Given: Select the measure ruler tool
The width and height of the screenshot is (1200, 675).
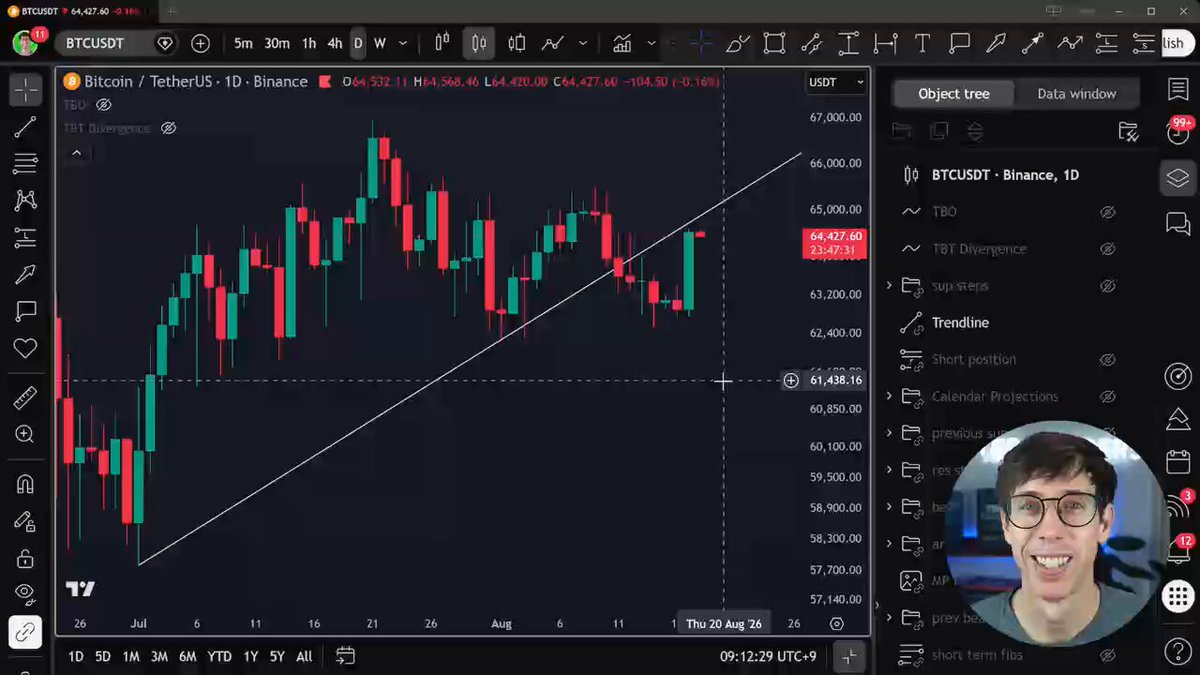Looking at the screenshot, I should tap(25, 398).
